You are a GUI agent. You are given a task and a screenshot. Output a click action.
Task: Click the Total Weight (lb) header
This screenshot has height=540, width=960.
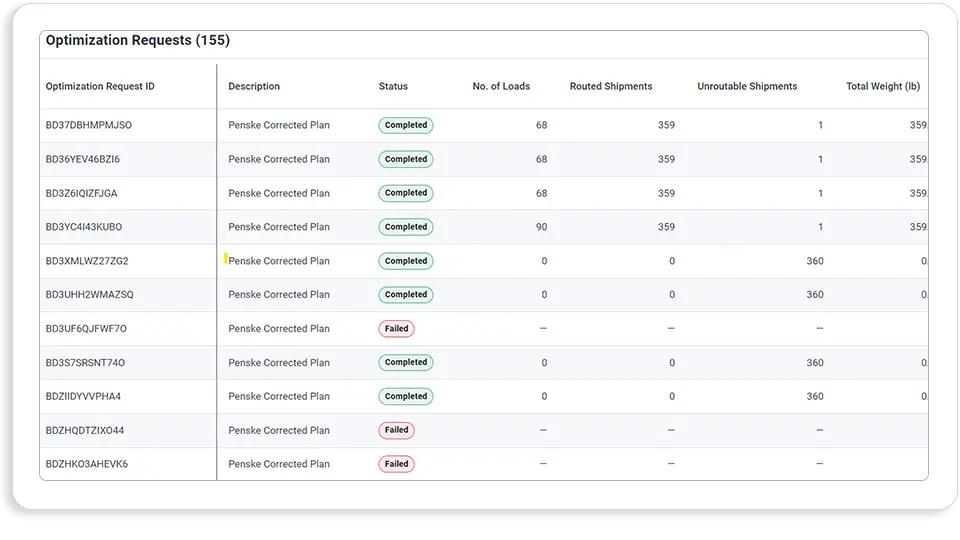[882, 87]
